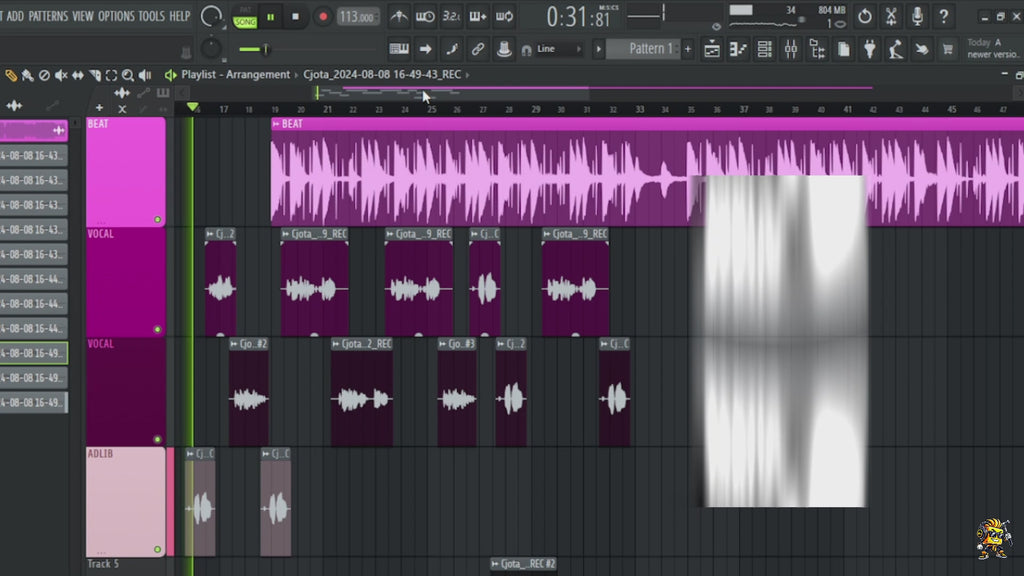Switch playback to SONG mode

click(244, 22)
